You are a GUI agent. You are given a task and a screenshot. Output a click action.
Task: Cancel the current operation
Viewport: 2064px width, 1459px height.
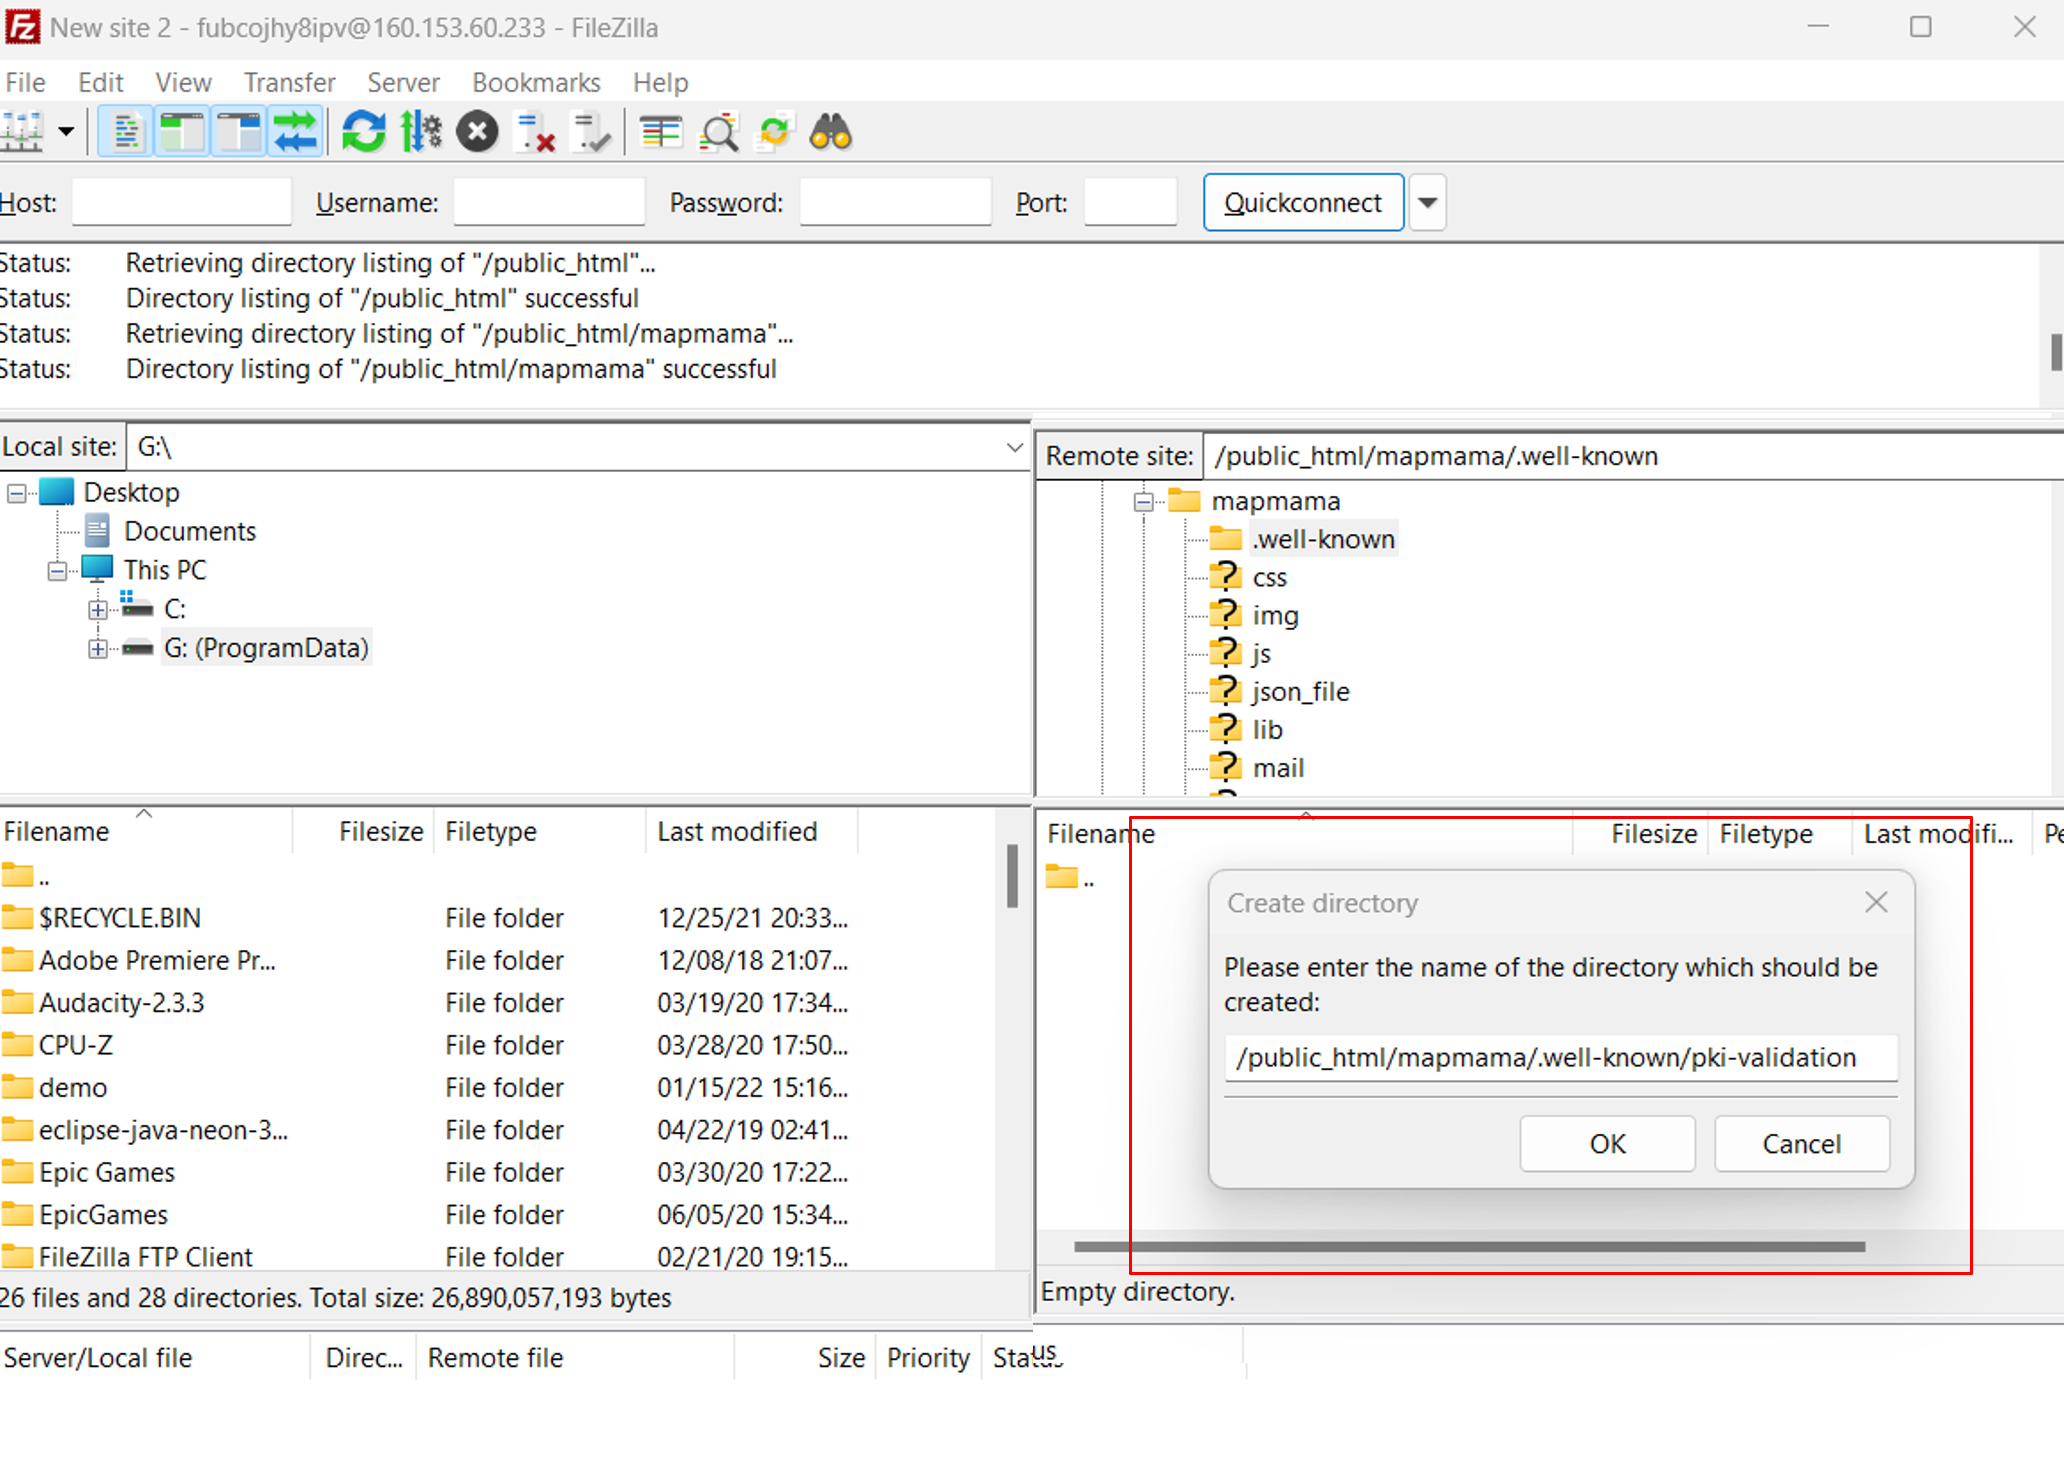click(478, 132)
